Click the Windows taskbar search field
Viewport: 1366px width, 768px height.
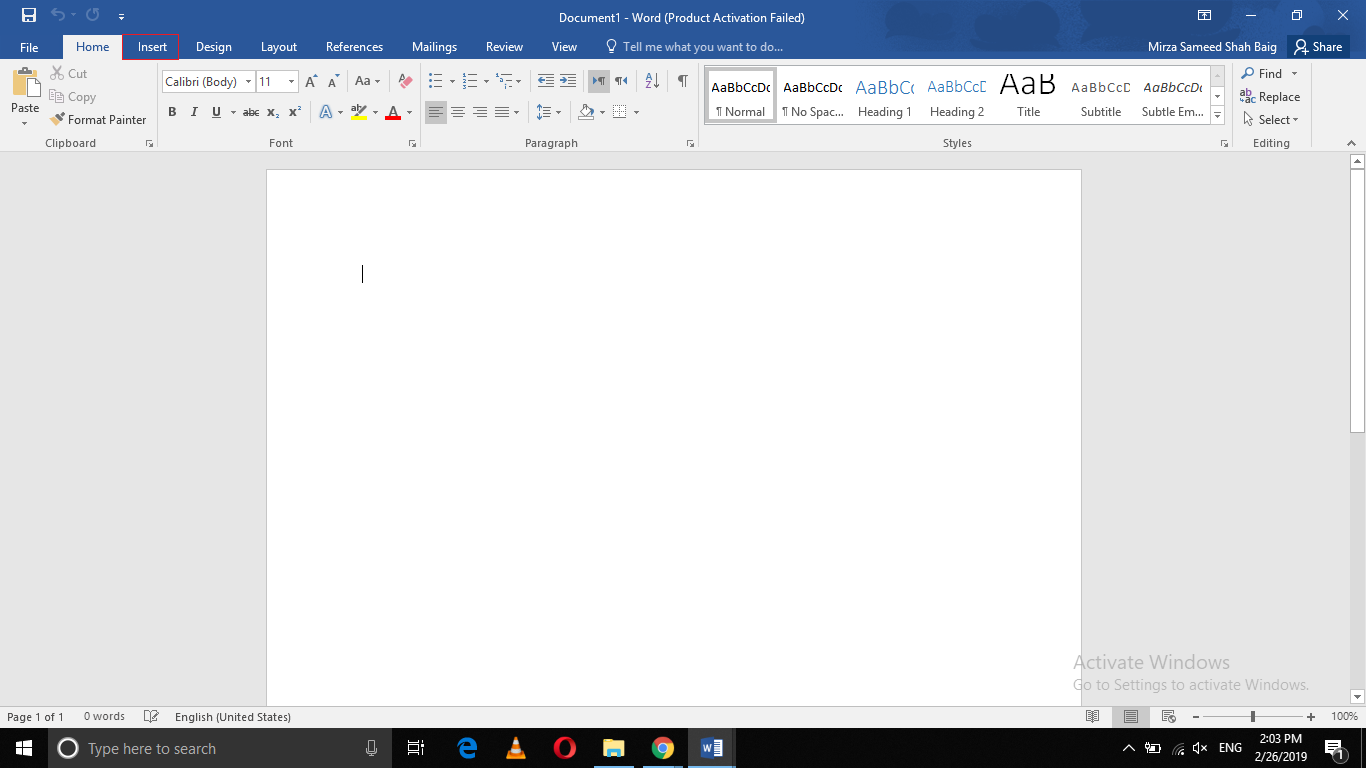point(220,748)
